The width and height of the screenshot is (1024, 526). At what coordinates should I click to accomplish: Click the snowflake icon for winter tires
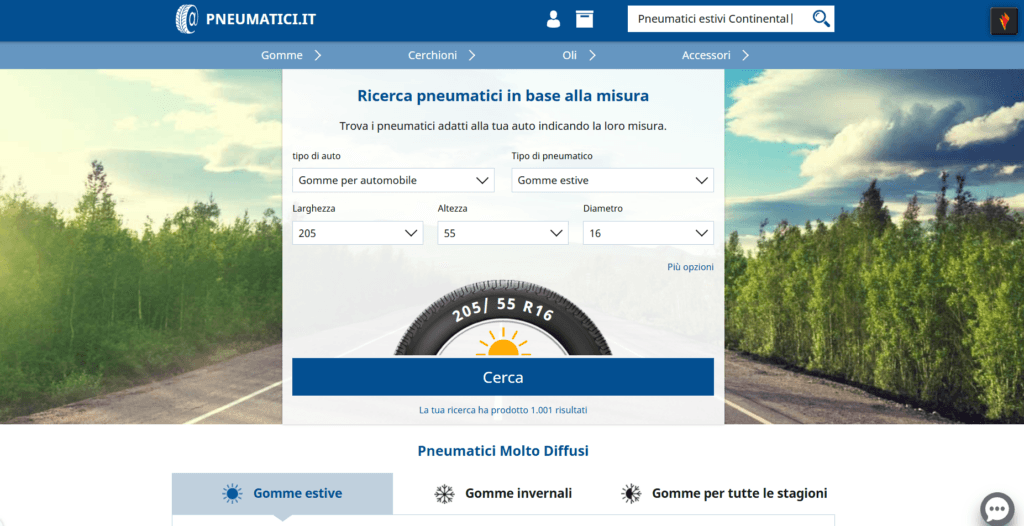(444, 493)
